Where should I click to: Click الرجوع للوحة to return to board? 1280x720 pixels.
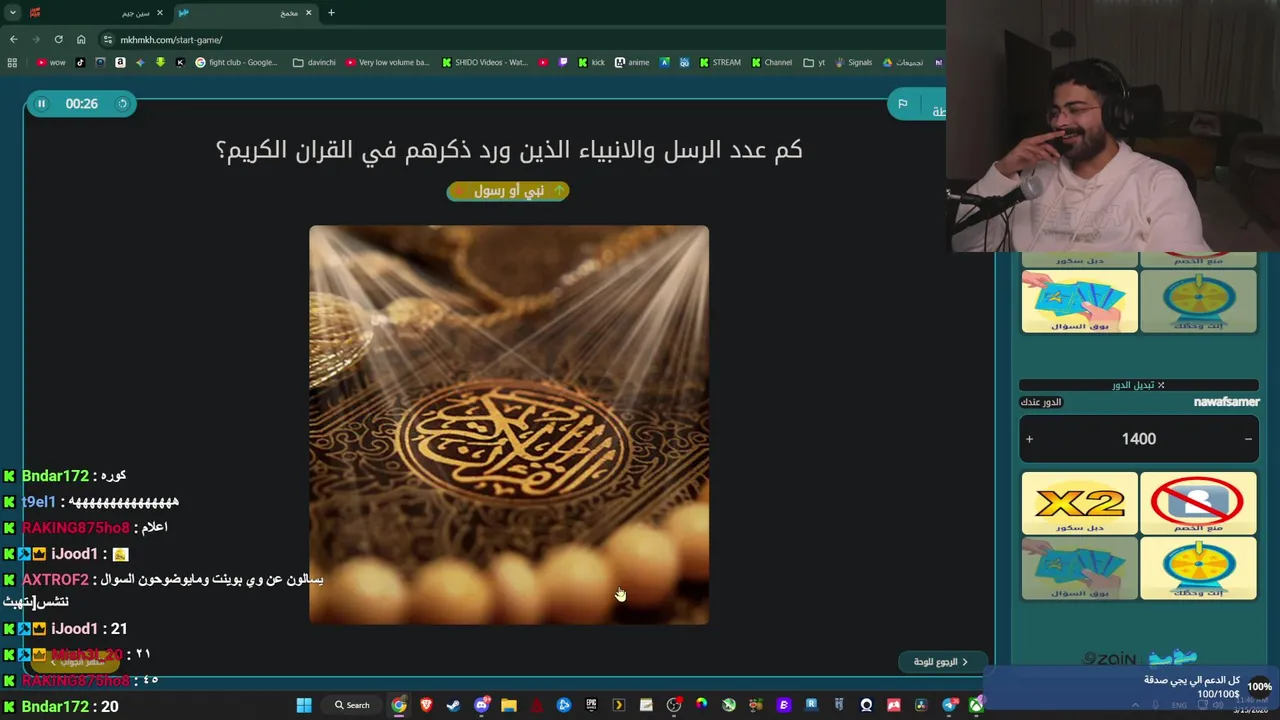(941, 662)
